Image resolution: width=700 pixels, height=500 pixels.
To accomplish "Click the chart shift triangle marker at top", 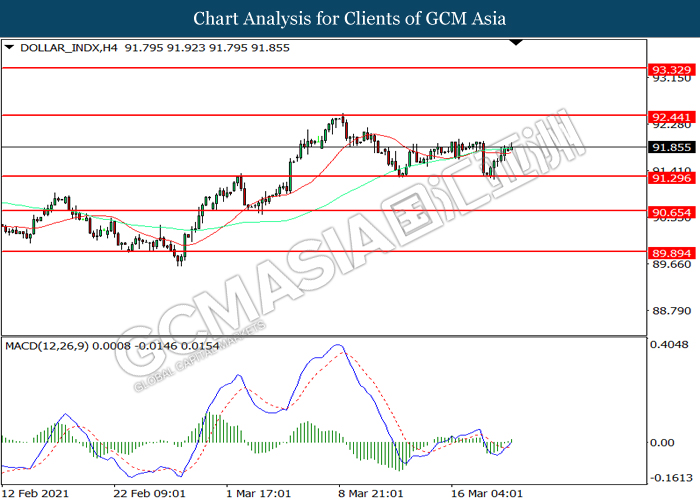I will 516,43.
